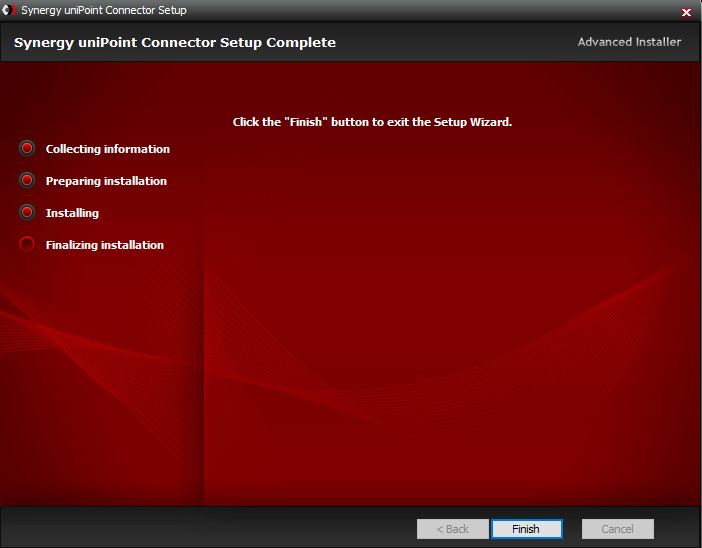Click the "Preparing installation" step label
Screen dimensions: 702x548
pos(106,181)
